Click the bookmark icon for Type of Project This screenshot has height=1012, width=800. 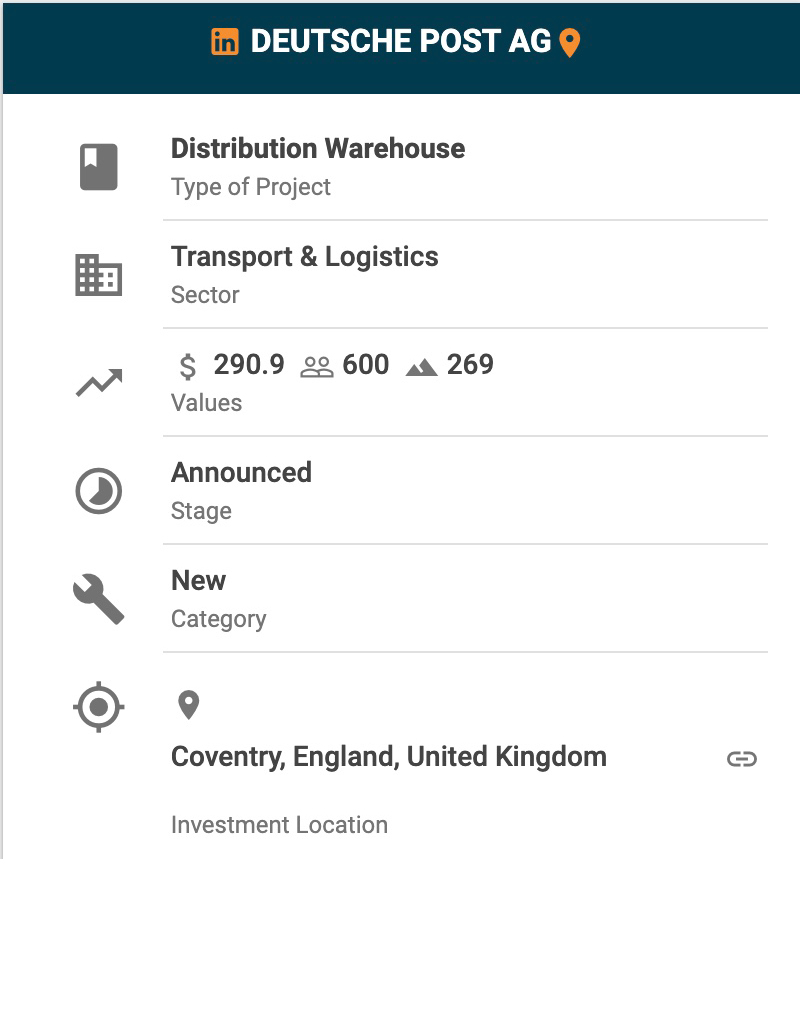pos(99,167)
